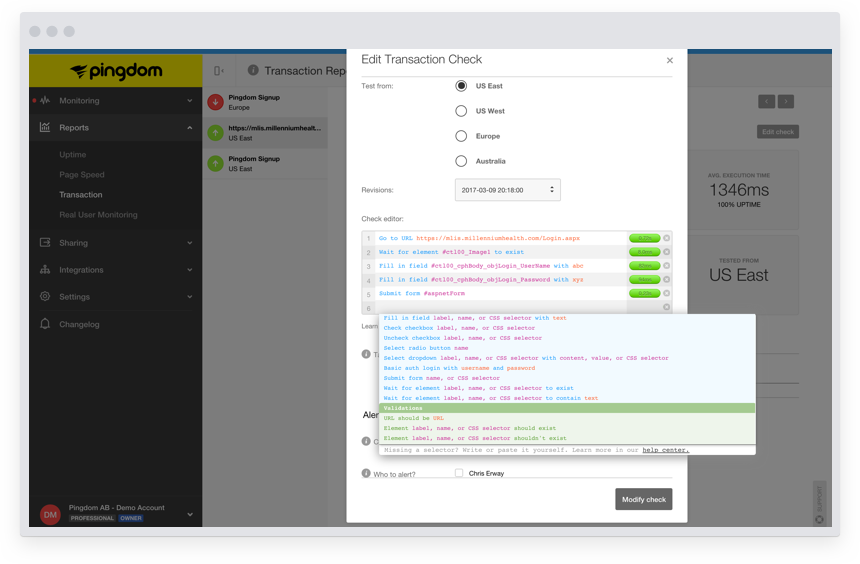Click the Integrations icon in sidebar
Screen dimensions: 860x564
(45, 269)
